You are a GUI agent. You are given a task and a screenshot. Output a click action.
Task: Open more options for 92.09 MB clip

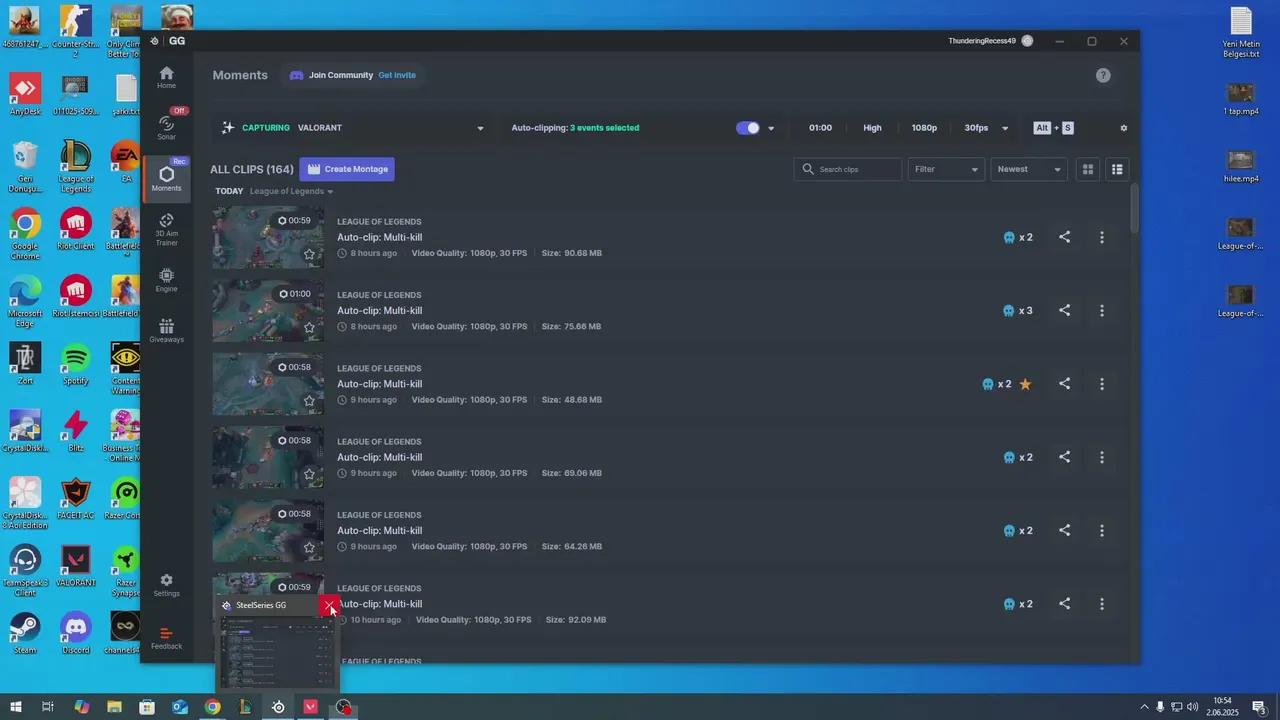point(1102,604)
